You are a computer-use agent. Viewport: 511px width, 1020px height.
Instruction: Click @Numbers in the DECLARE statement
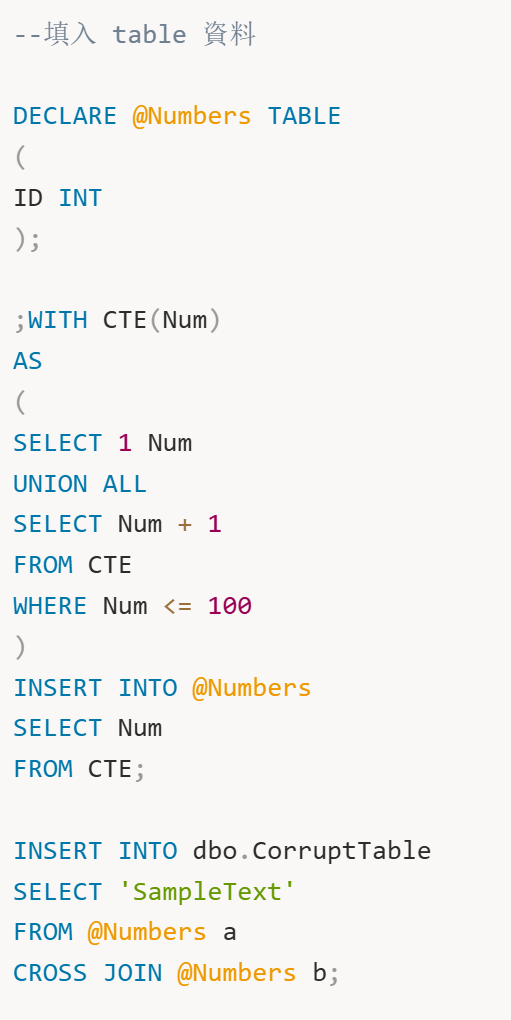pos(192,116)
